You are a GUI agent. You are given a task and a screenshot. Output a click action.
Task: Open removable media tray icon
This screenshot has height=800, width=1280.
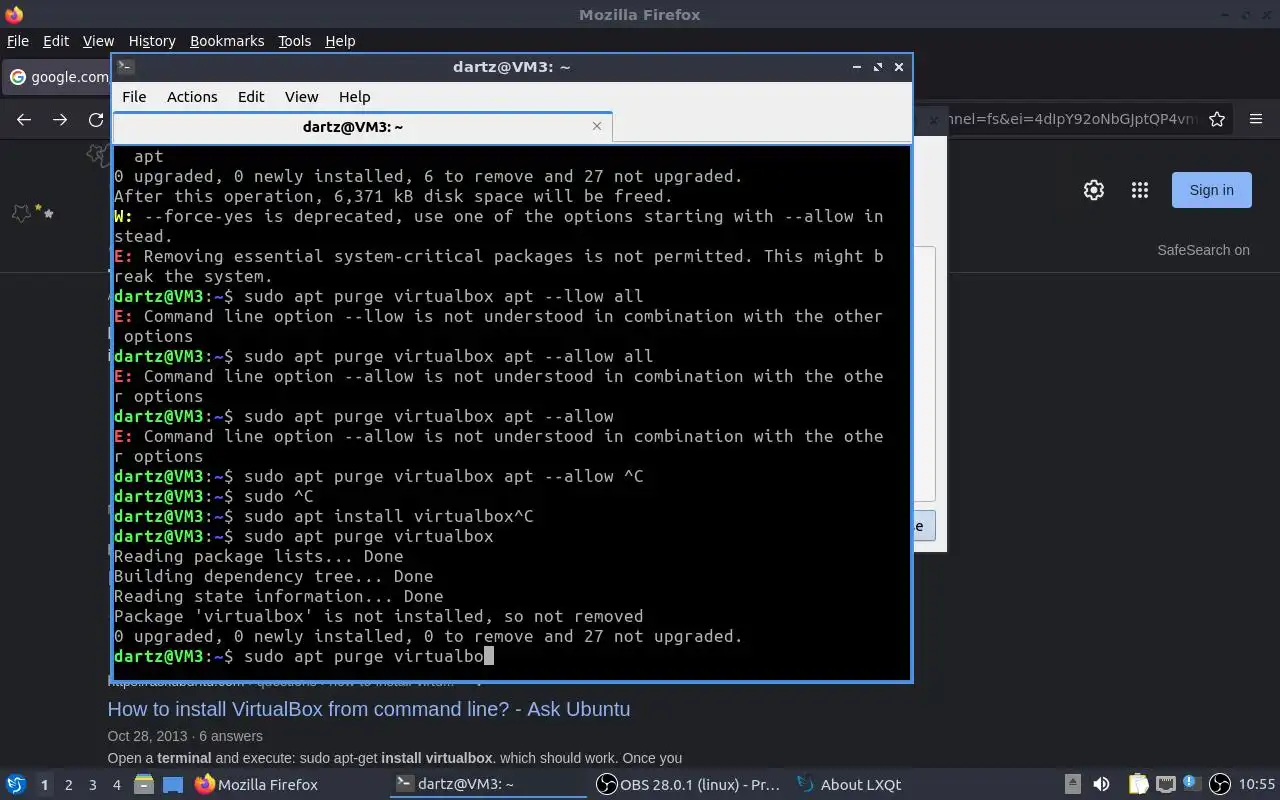[x=1072, y=784]
